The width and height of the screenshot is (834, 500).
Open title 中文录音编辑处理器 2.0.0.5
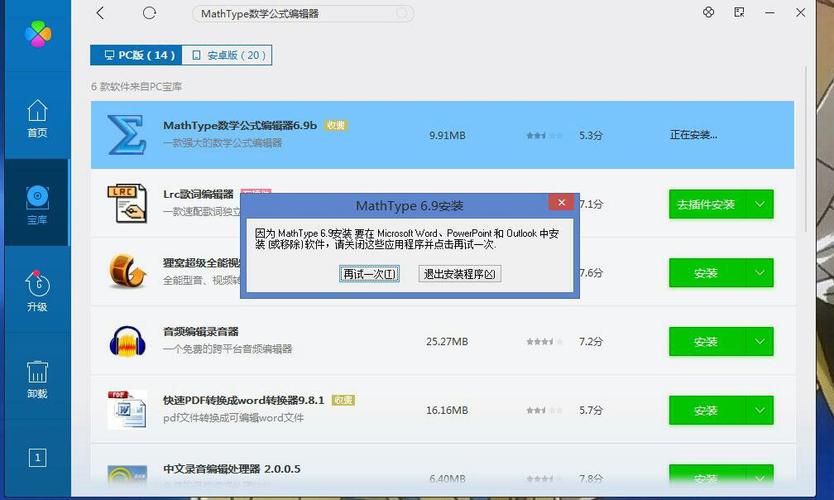(x=232, y=469)
